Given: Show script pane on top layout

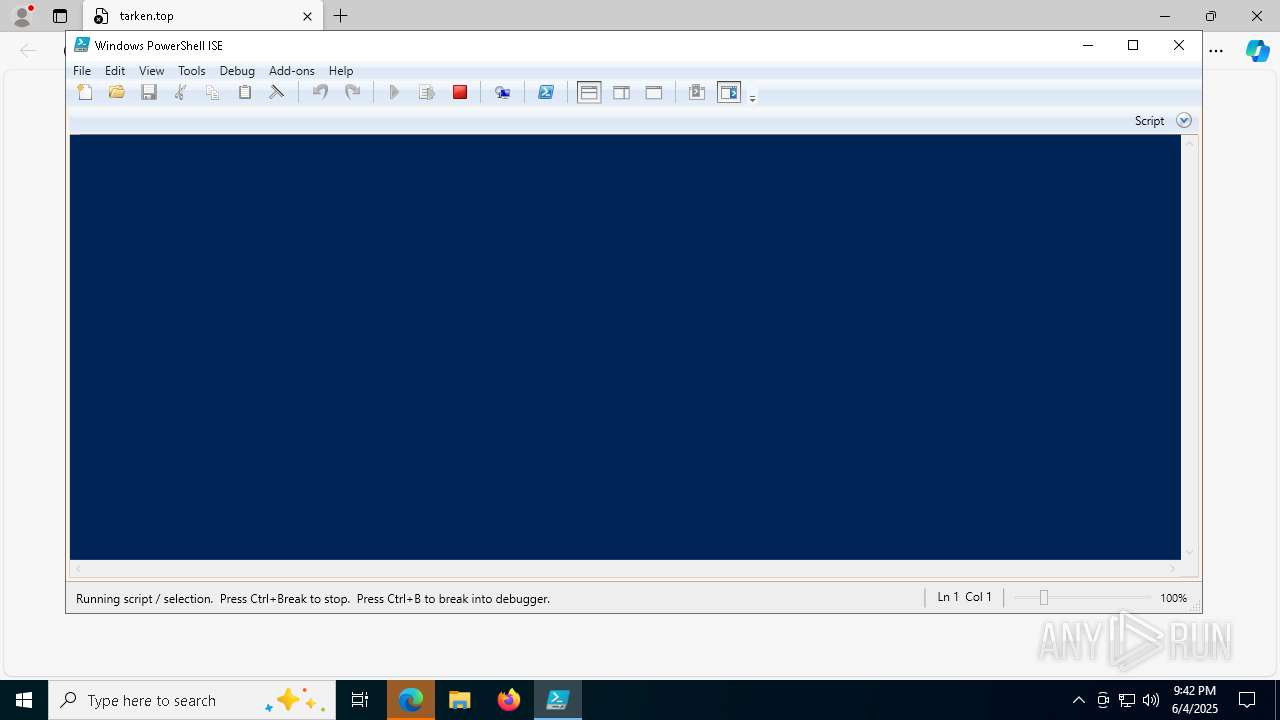Looking at the screenshot, I should click(x=589, y=92).
